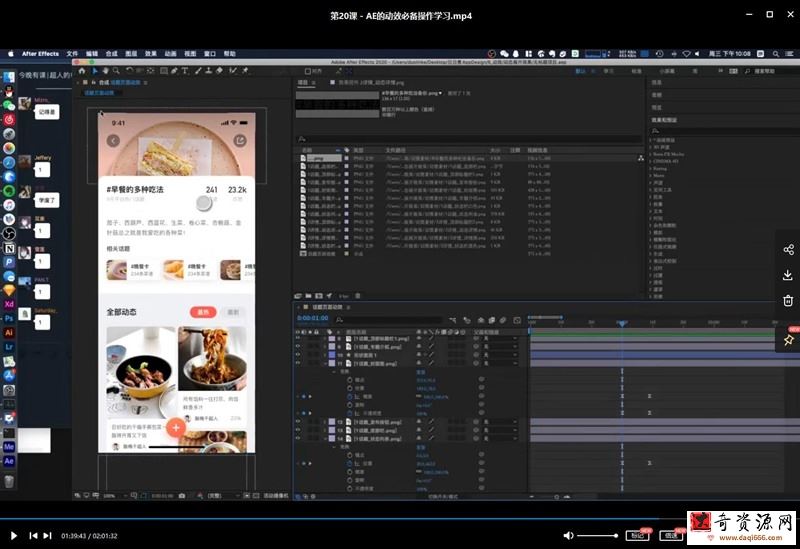The width and height of the screenshot is (800, 549).
Task: Click the share icon in player sidebar
Action: [x=788, y=249]
